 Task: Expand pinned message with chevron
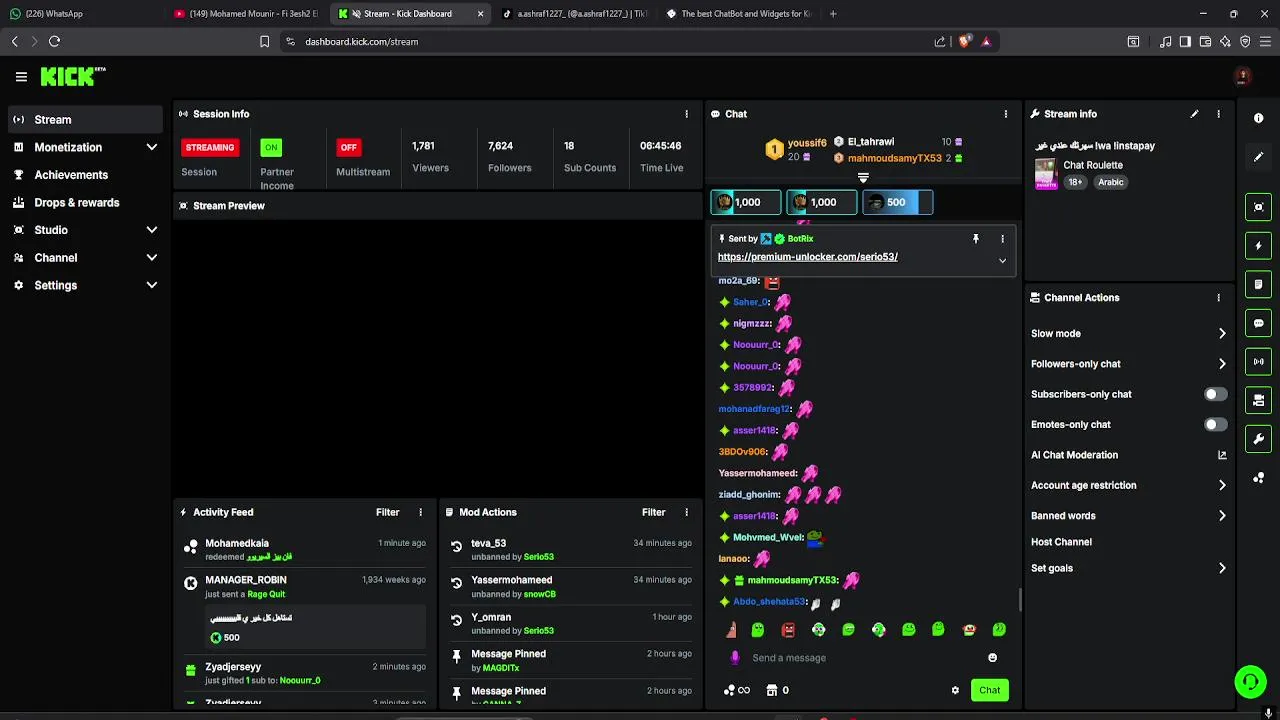(1002, 261)
